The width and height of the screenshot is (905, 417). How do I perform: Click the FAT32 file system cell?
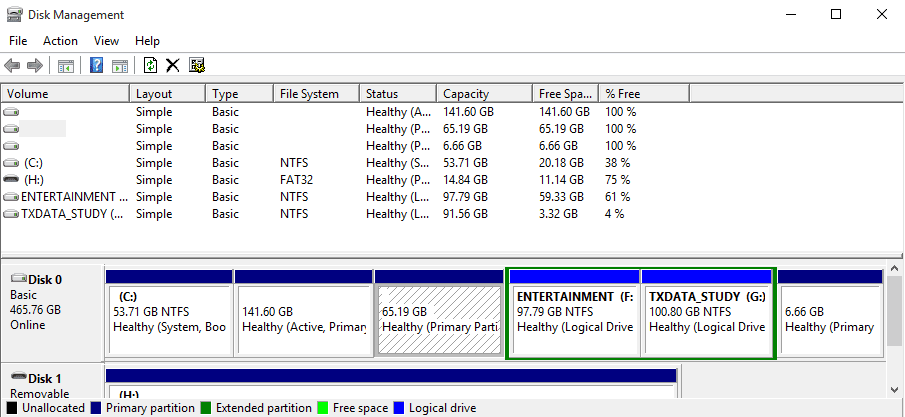point(297,180)
